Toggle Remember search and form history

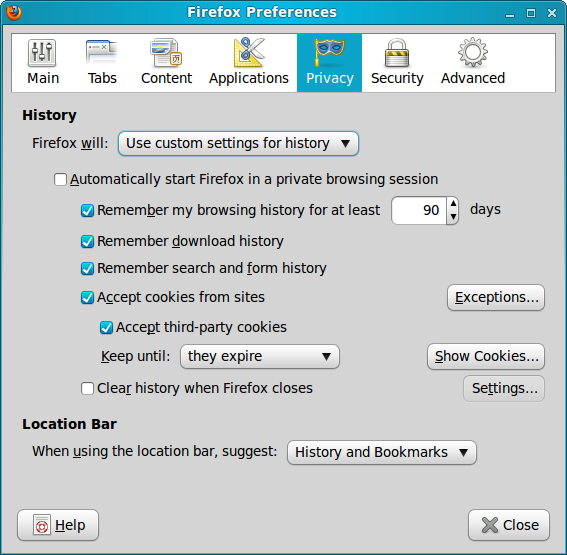pos(87,269)
